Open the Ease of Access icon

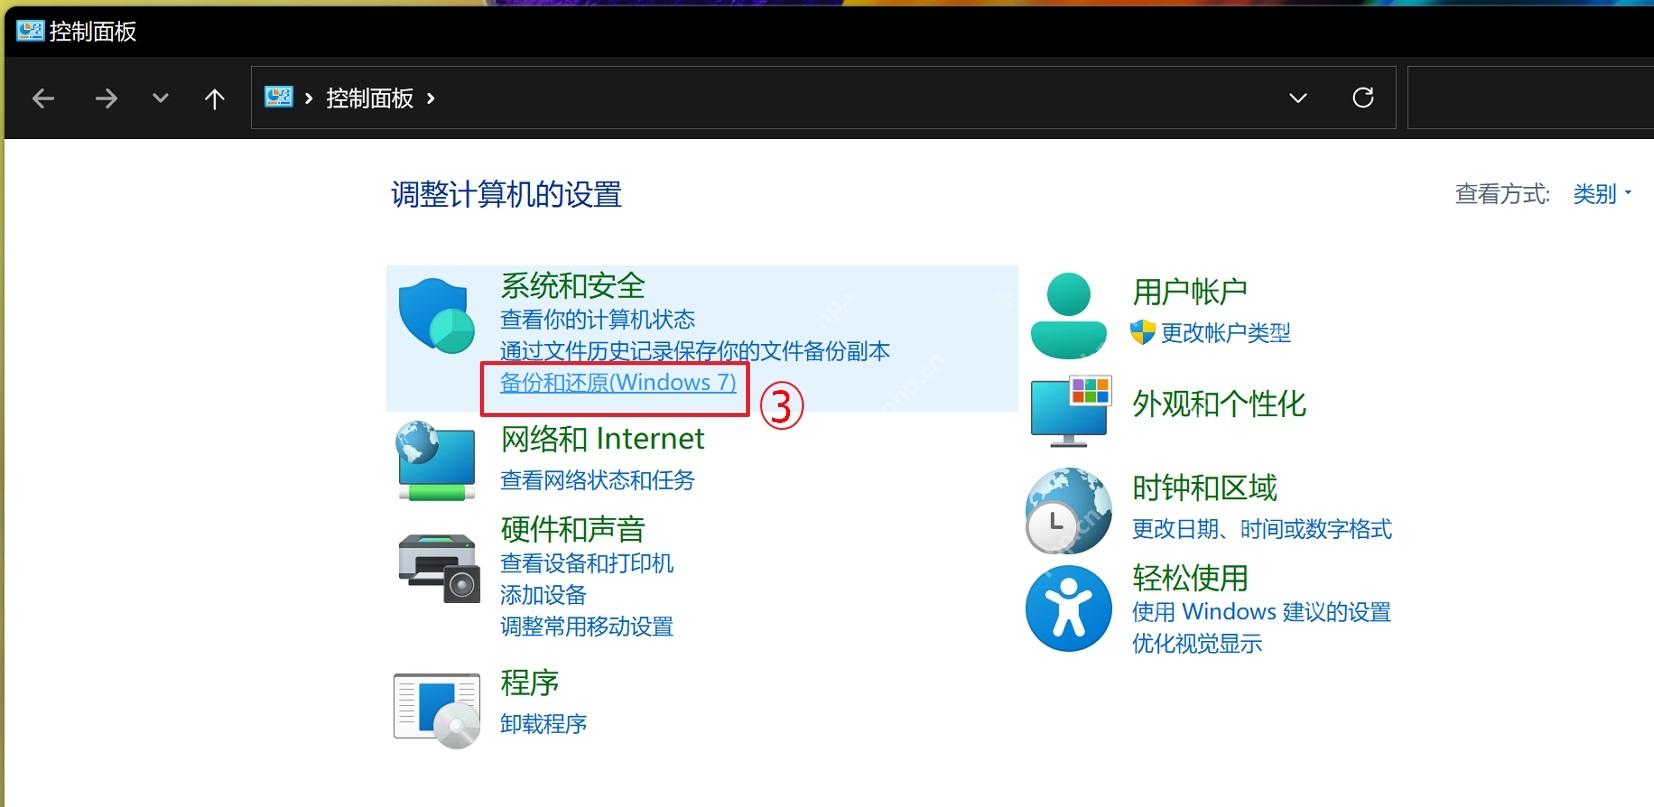(x=1068, y=608)
